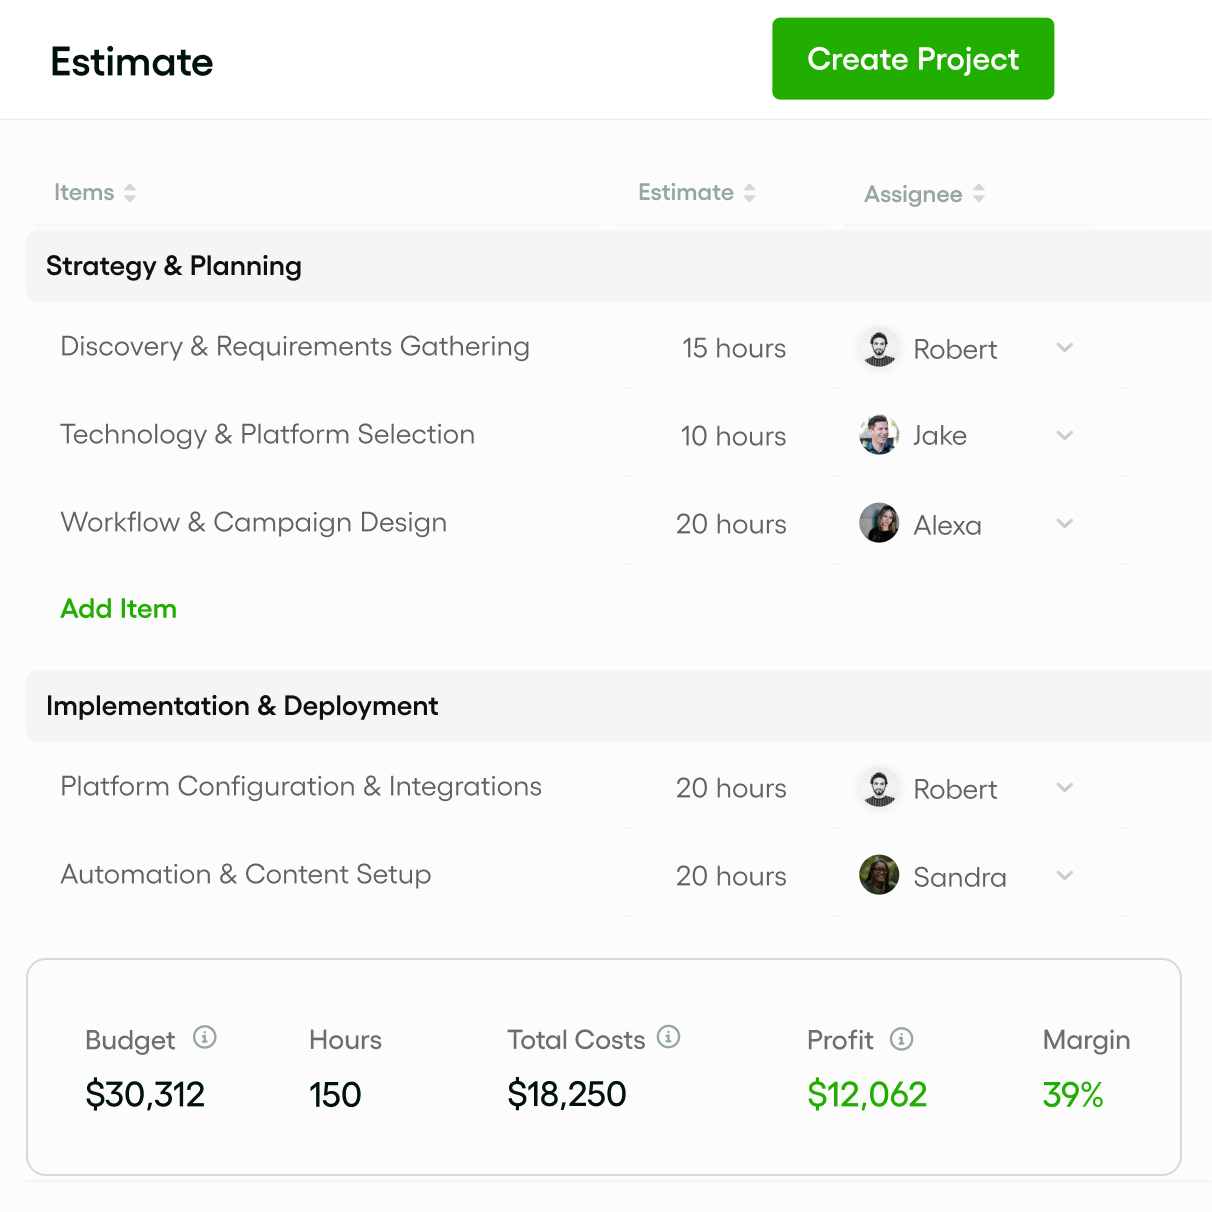Click the Profit info icon
The image size is (1212, 1212).
(902, 1039)
